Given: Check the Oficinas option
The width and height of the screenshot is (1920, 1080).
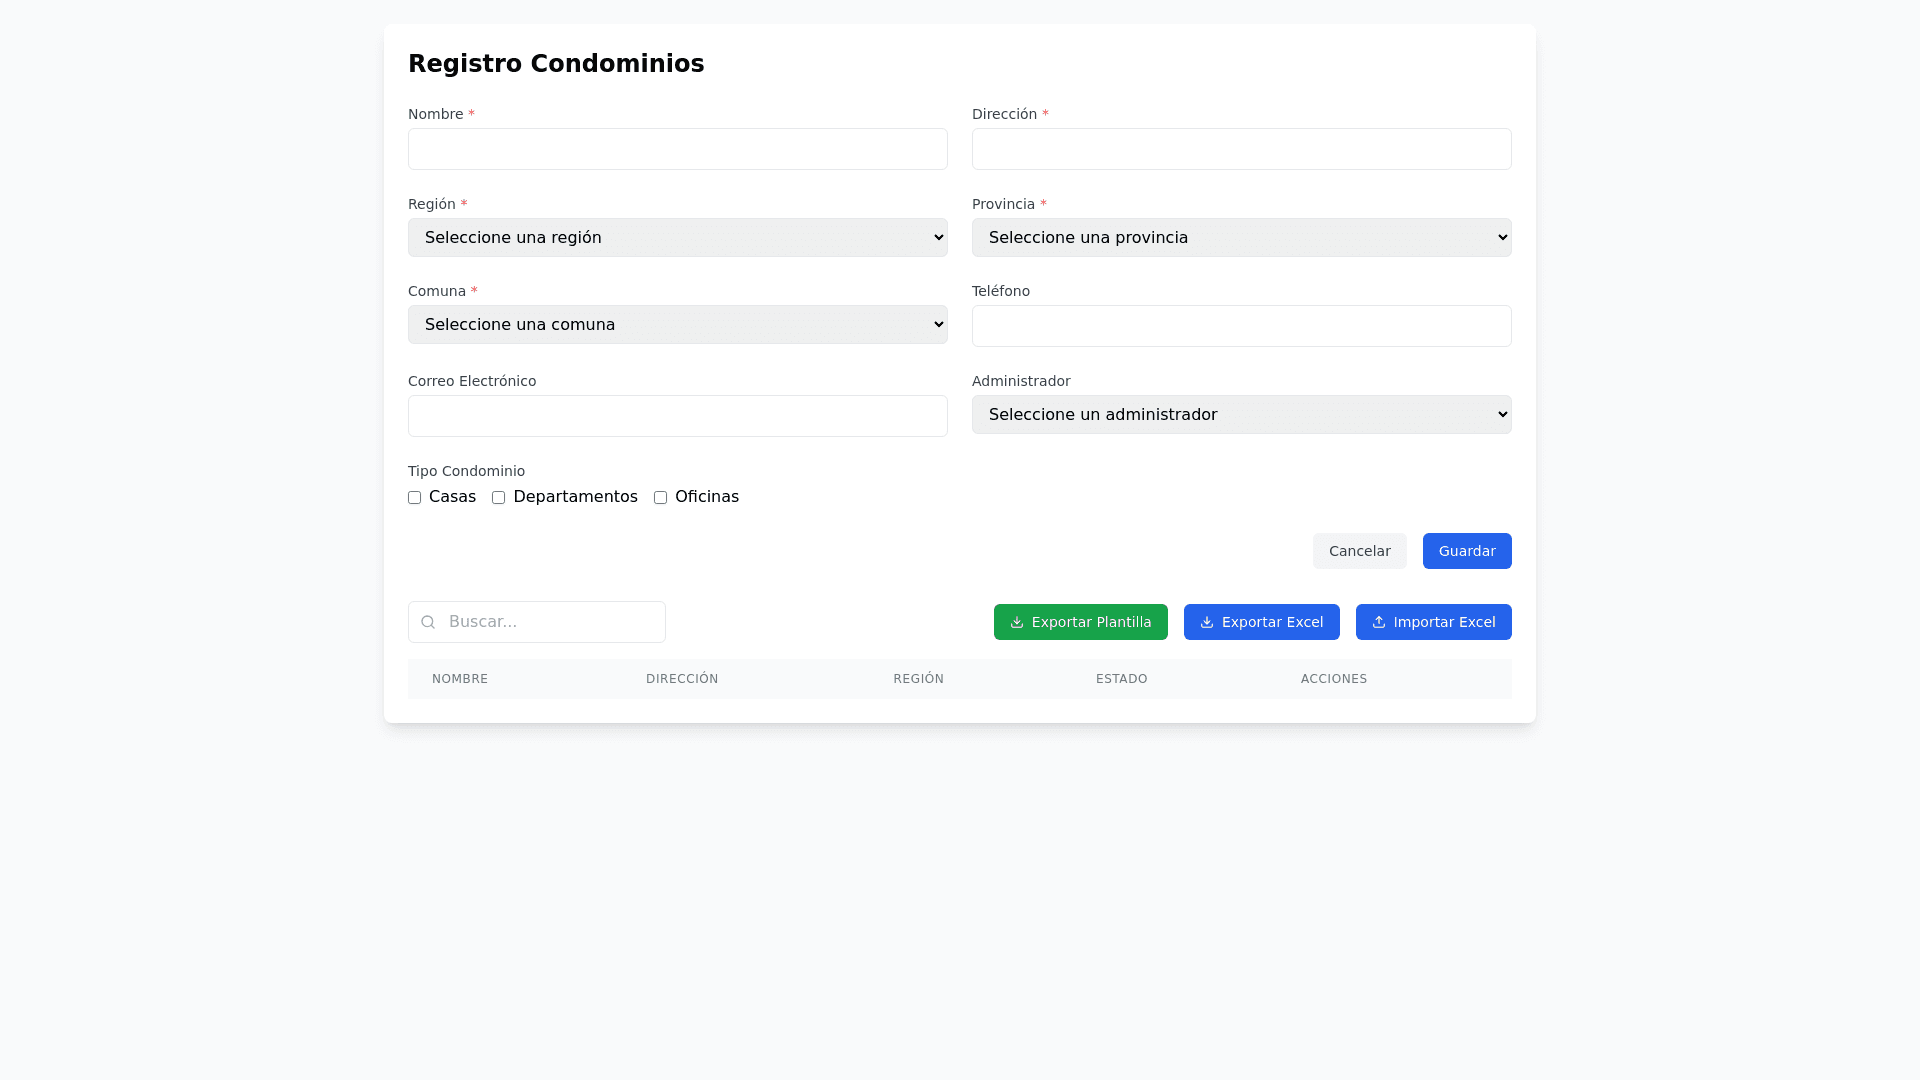Looking at the screenshot, I should tap(660, 498).
